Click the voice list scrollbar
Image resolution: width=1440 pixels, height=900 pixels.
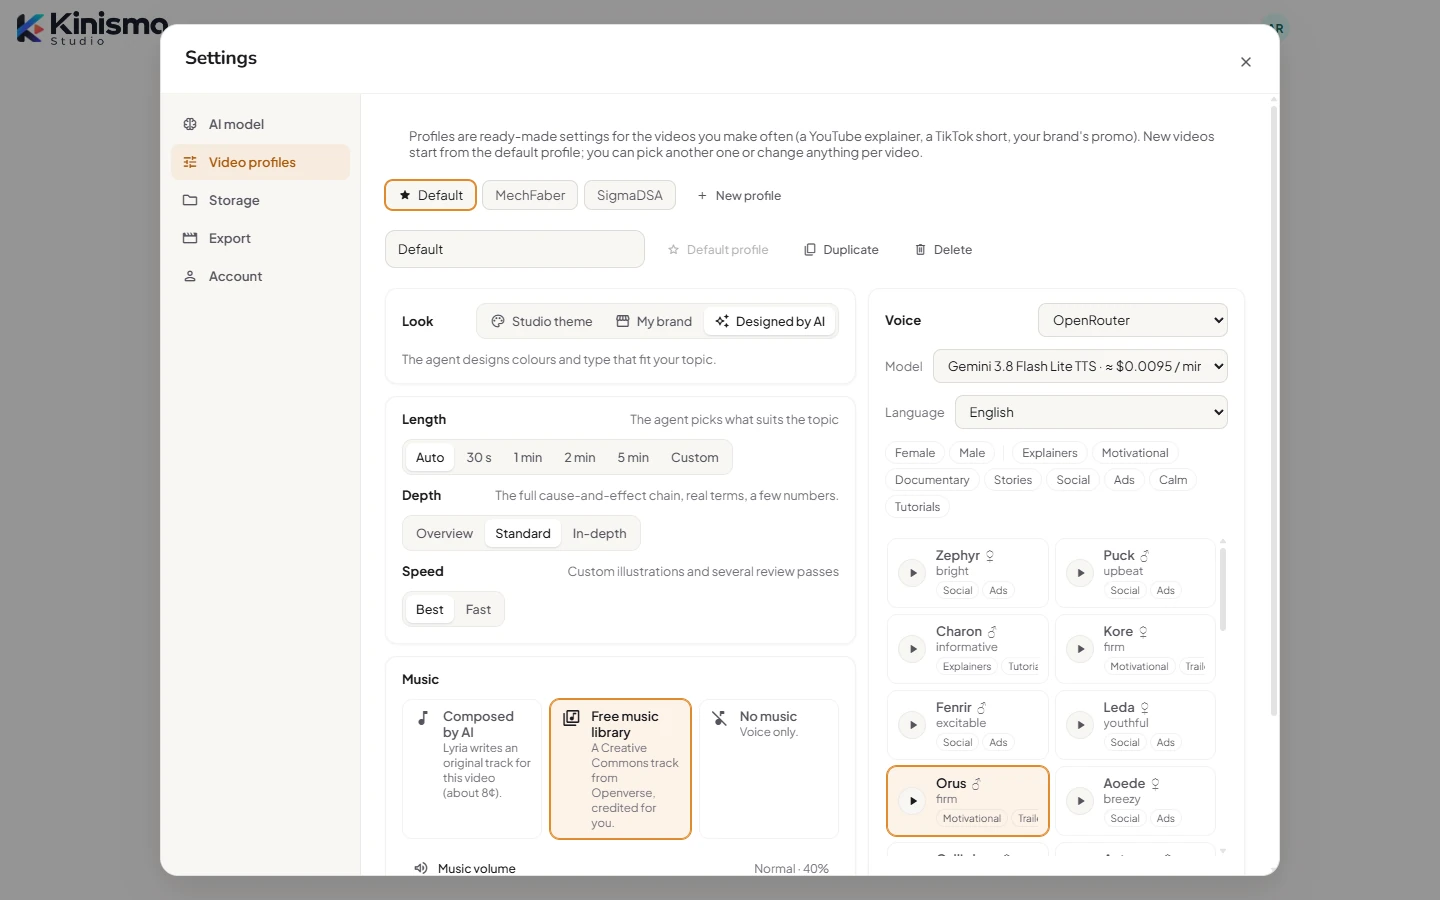click(x=1222, y=588)
